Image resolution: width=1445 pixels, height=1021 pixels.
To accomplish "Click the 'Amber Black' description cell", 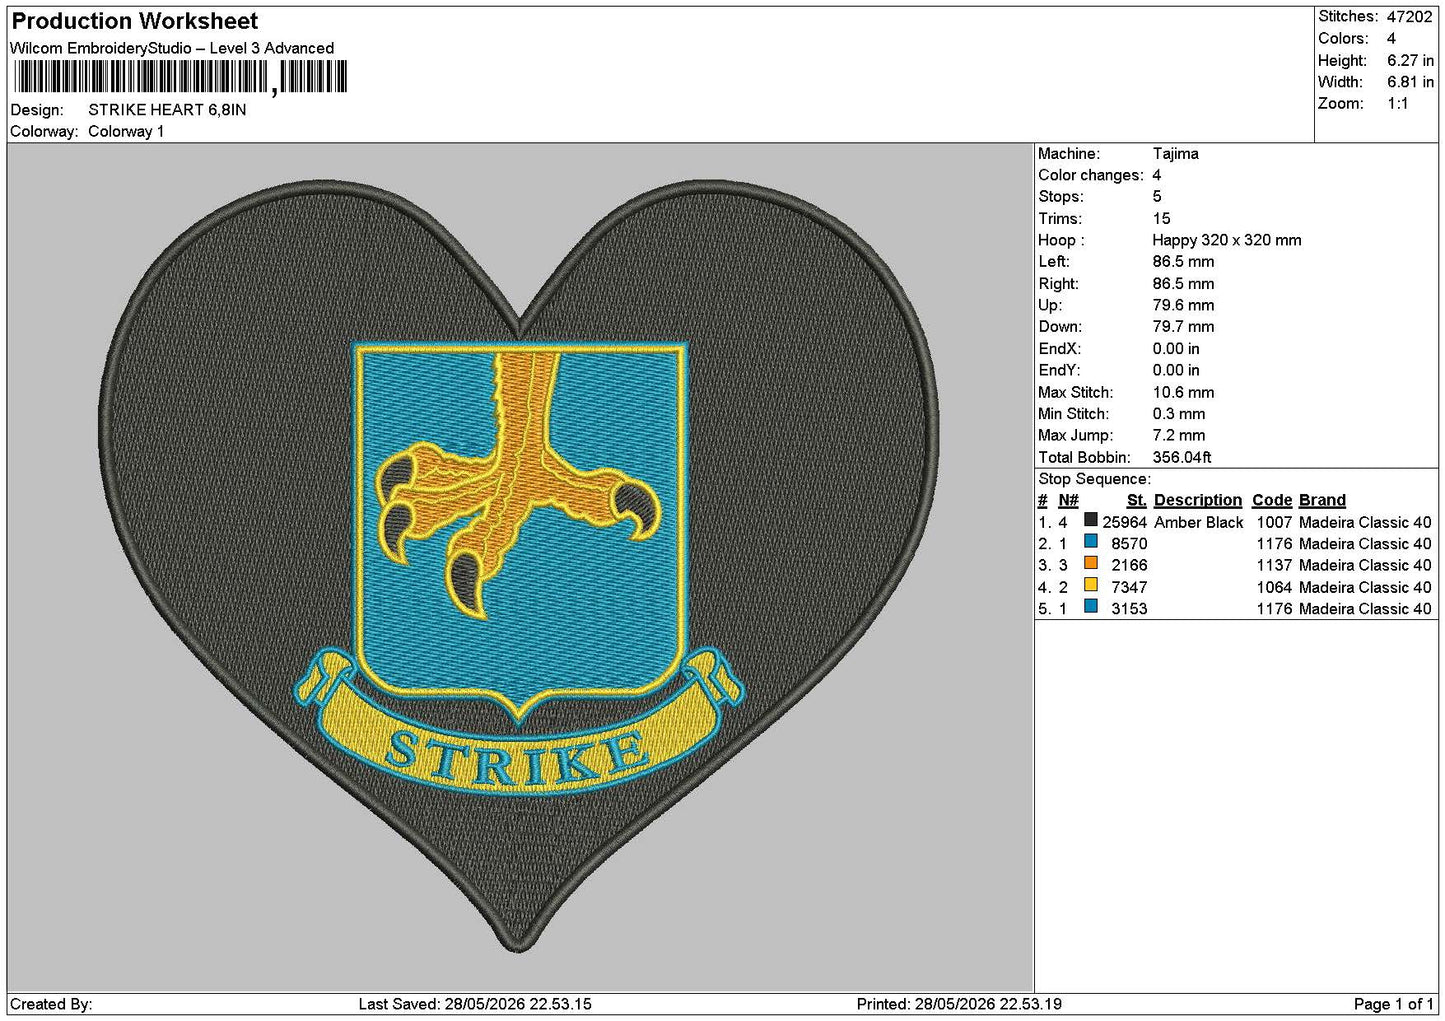I will coord(1198,523).
